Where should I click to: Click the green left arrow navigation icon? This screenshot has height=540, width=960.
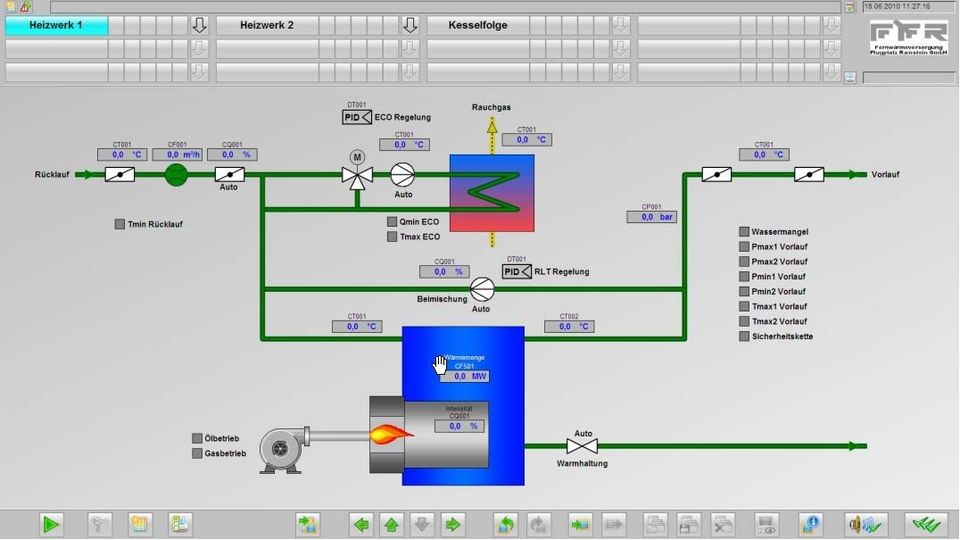click(361, 524)
